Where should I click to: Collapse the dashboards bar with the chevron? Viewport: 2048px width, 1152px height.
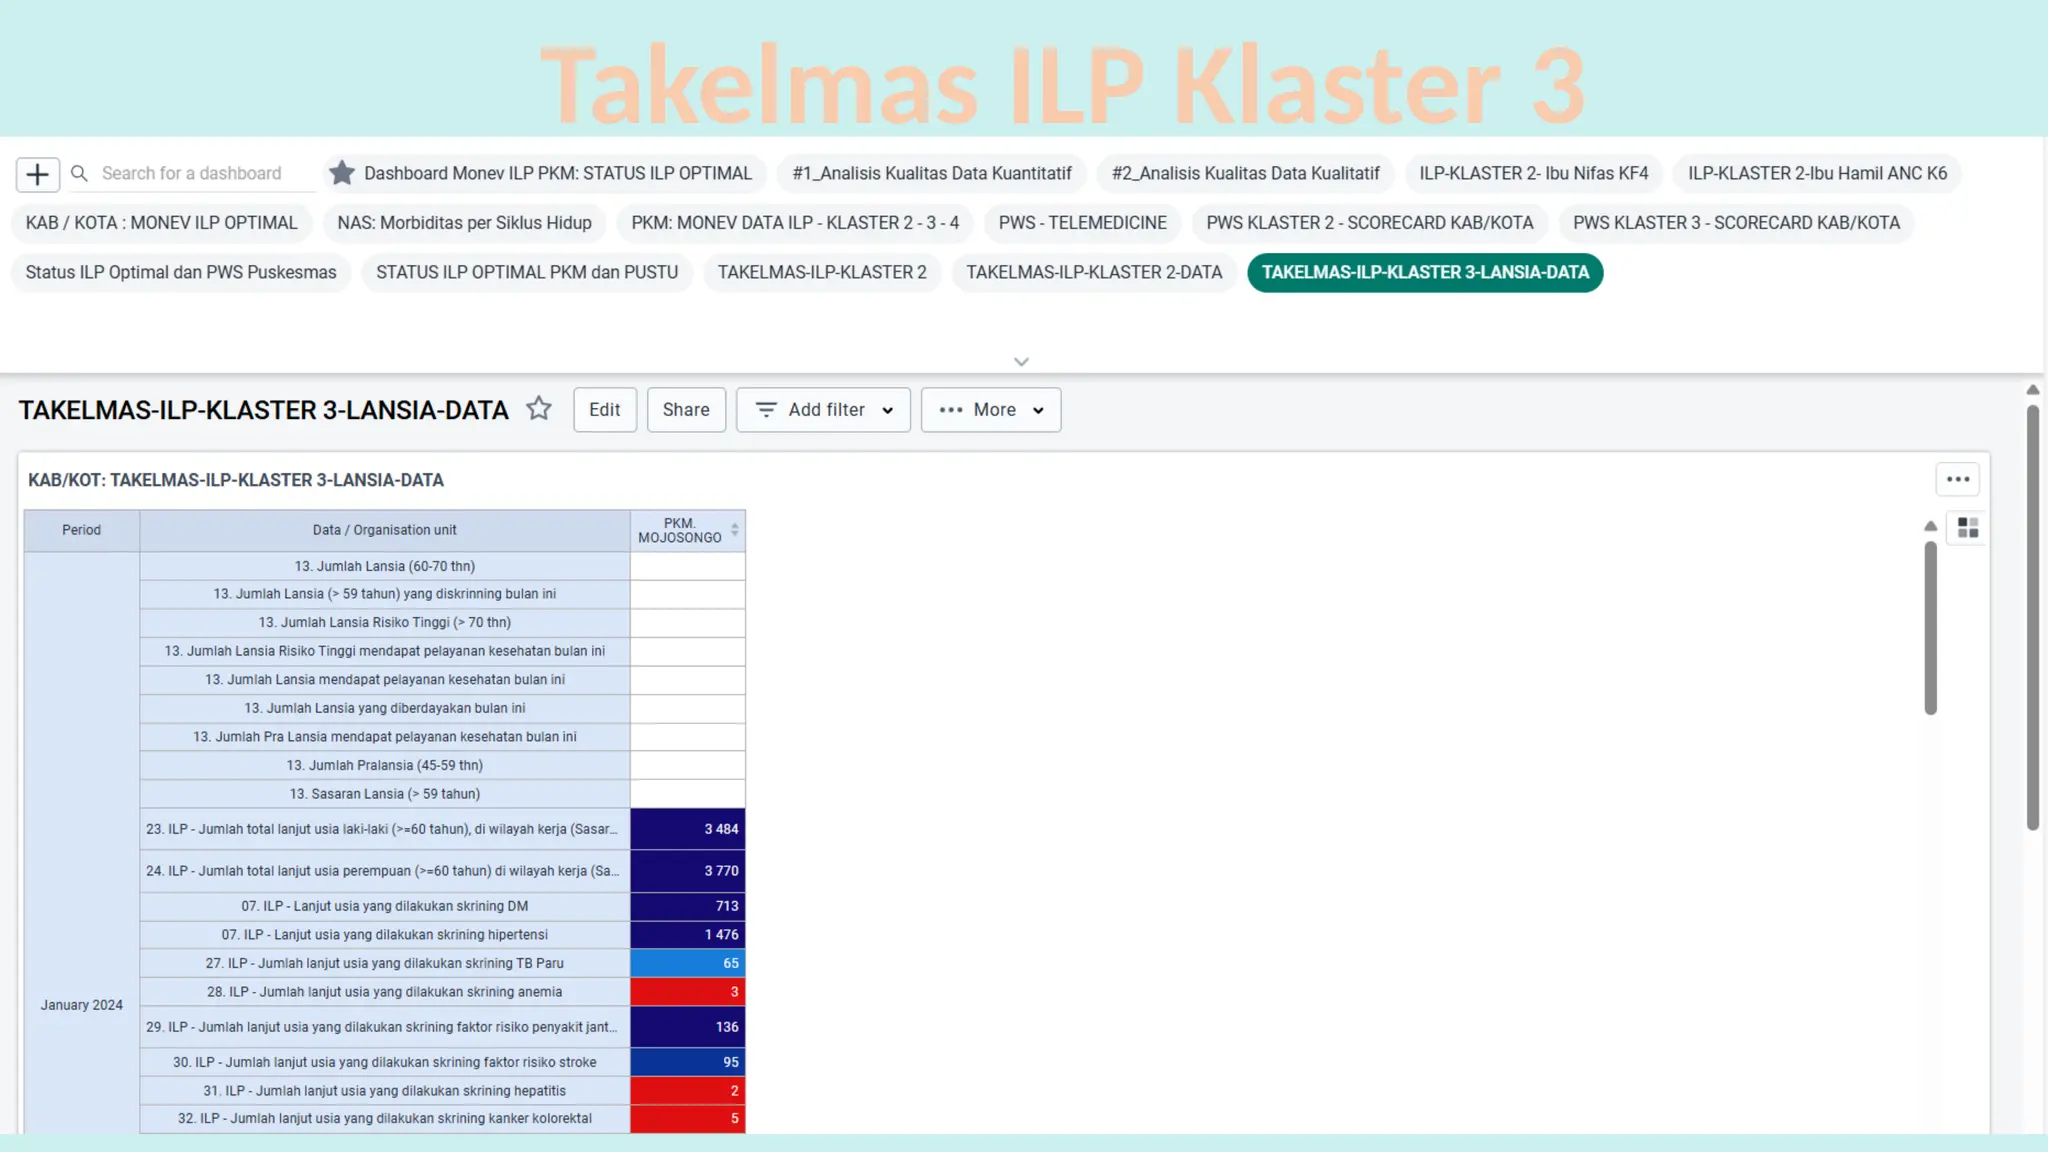[1021, 362]
